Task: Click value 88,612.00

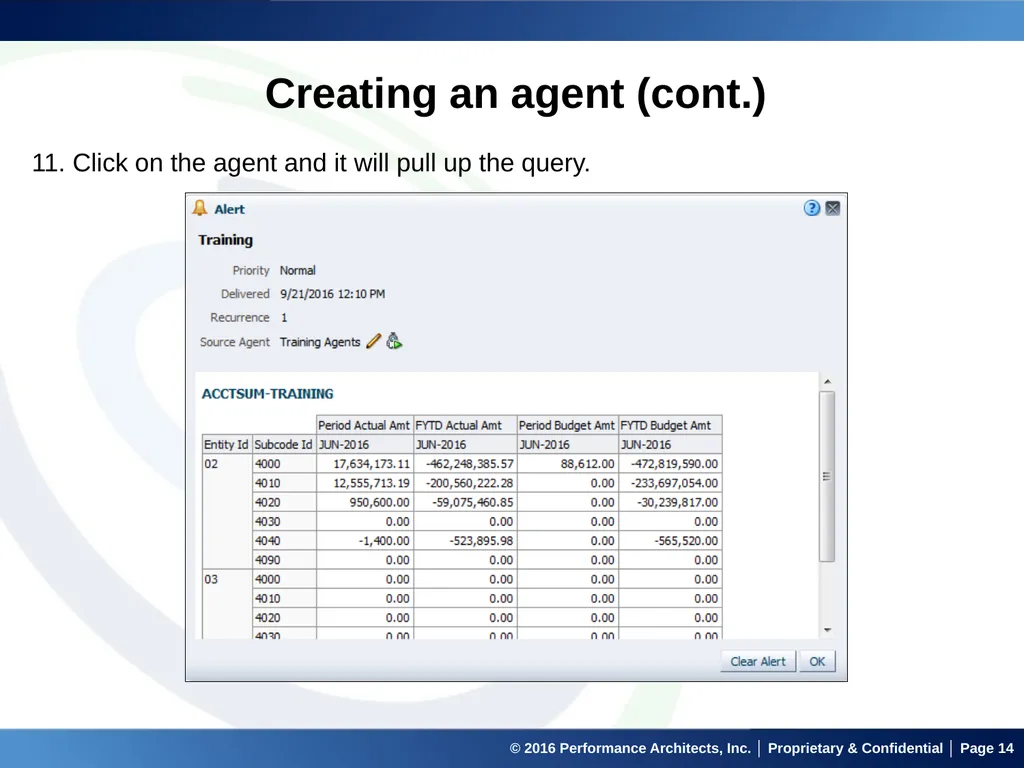Action: [587, 464]
